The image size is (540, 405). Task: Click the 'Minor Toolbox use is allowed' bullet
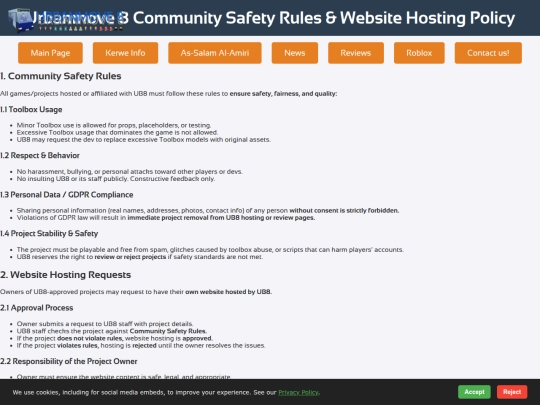tap(114, 125)
